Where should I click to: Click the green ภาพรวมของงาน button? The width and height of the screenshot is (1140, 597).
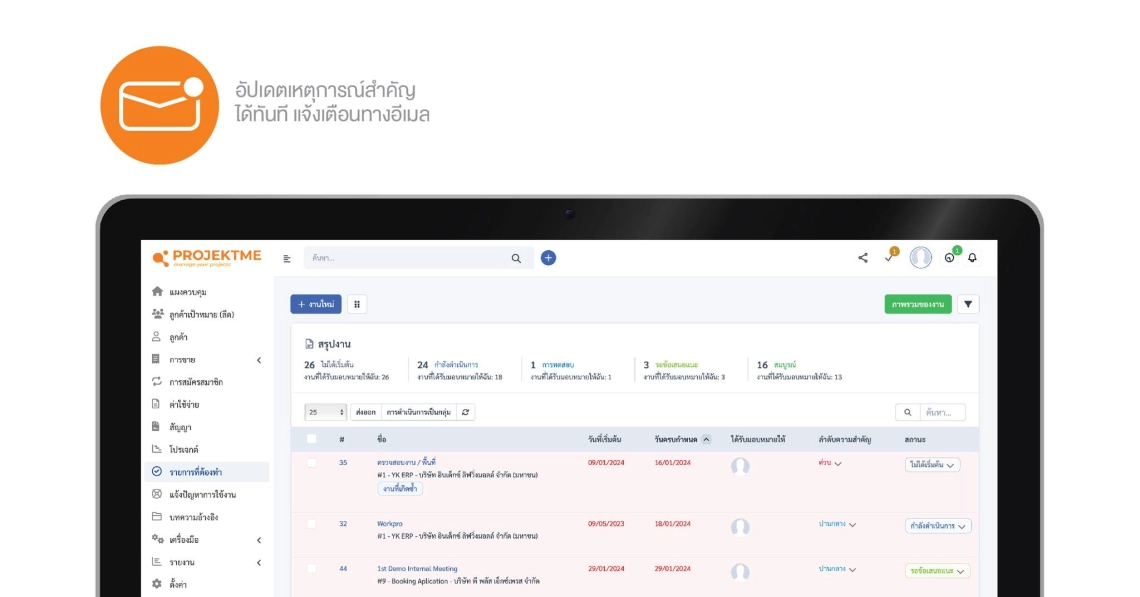click(918, 304)
